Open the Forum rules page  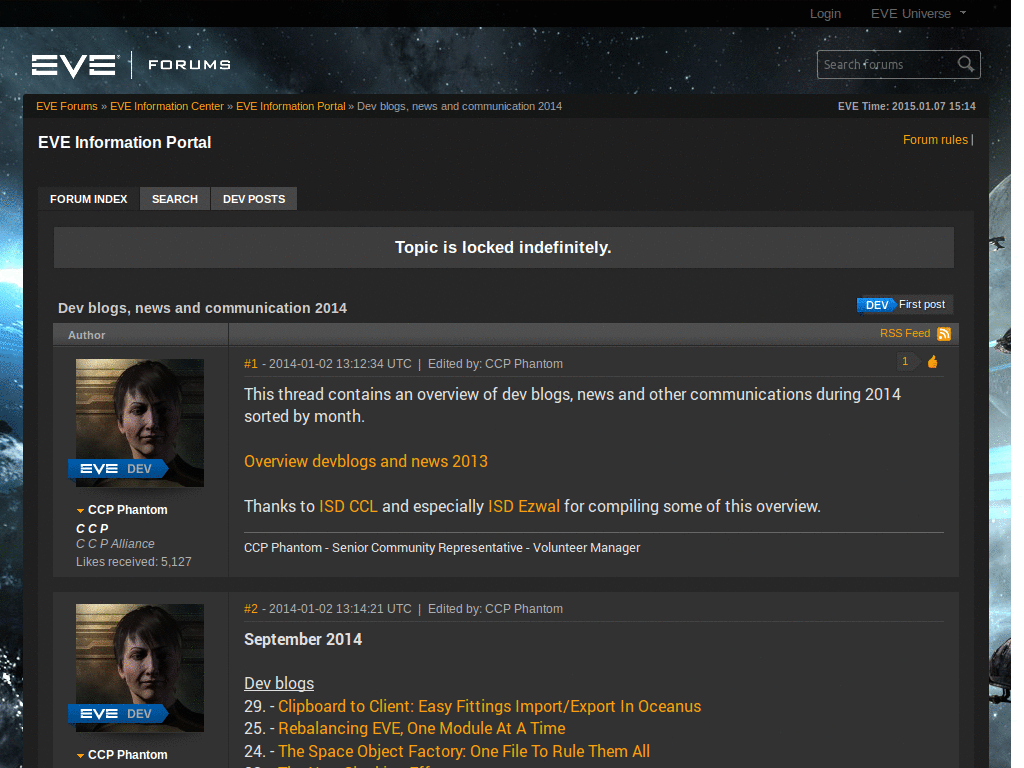click(934, 139)
